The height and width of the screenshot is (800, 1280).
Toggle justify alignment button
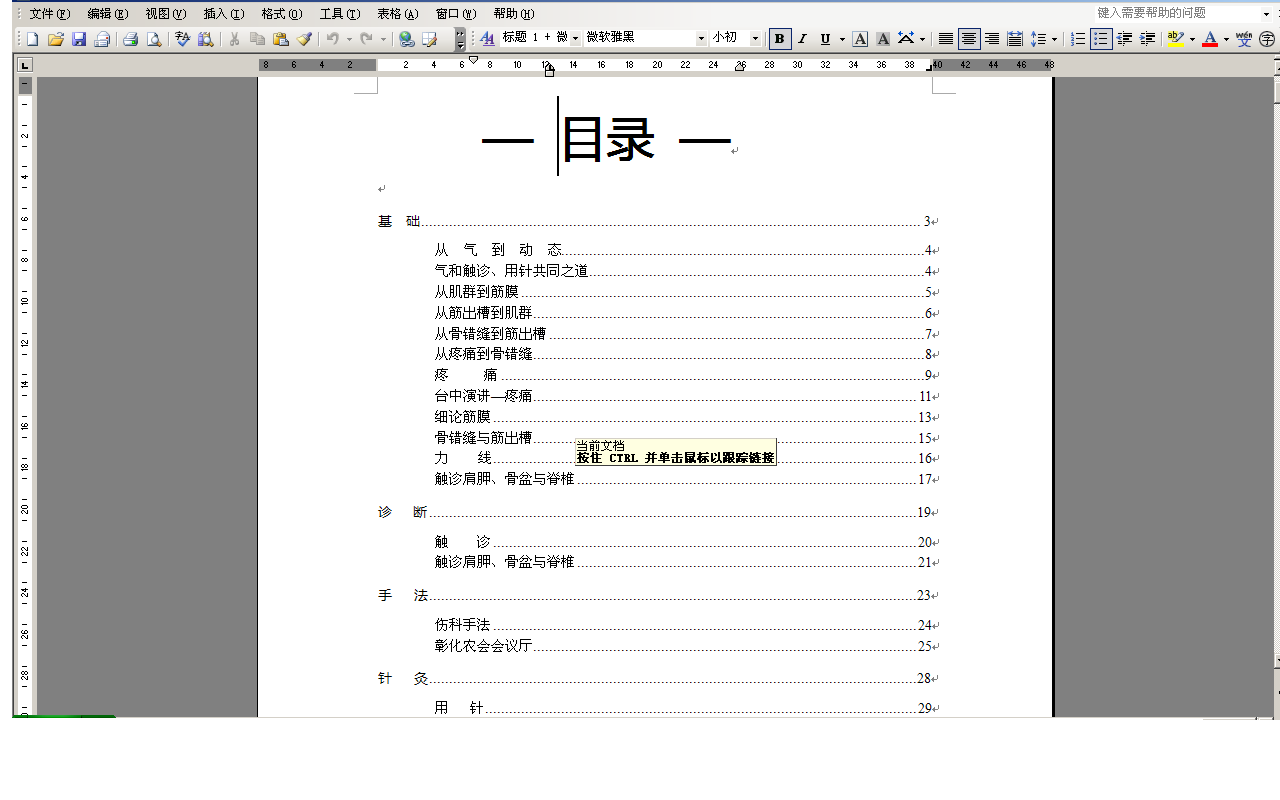tap(946, 39)
